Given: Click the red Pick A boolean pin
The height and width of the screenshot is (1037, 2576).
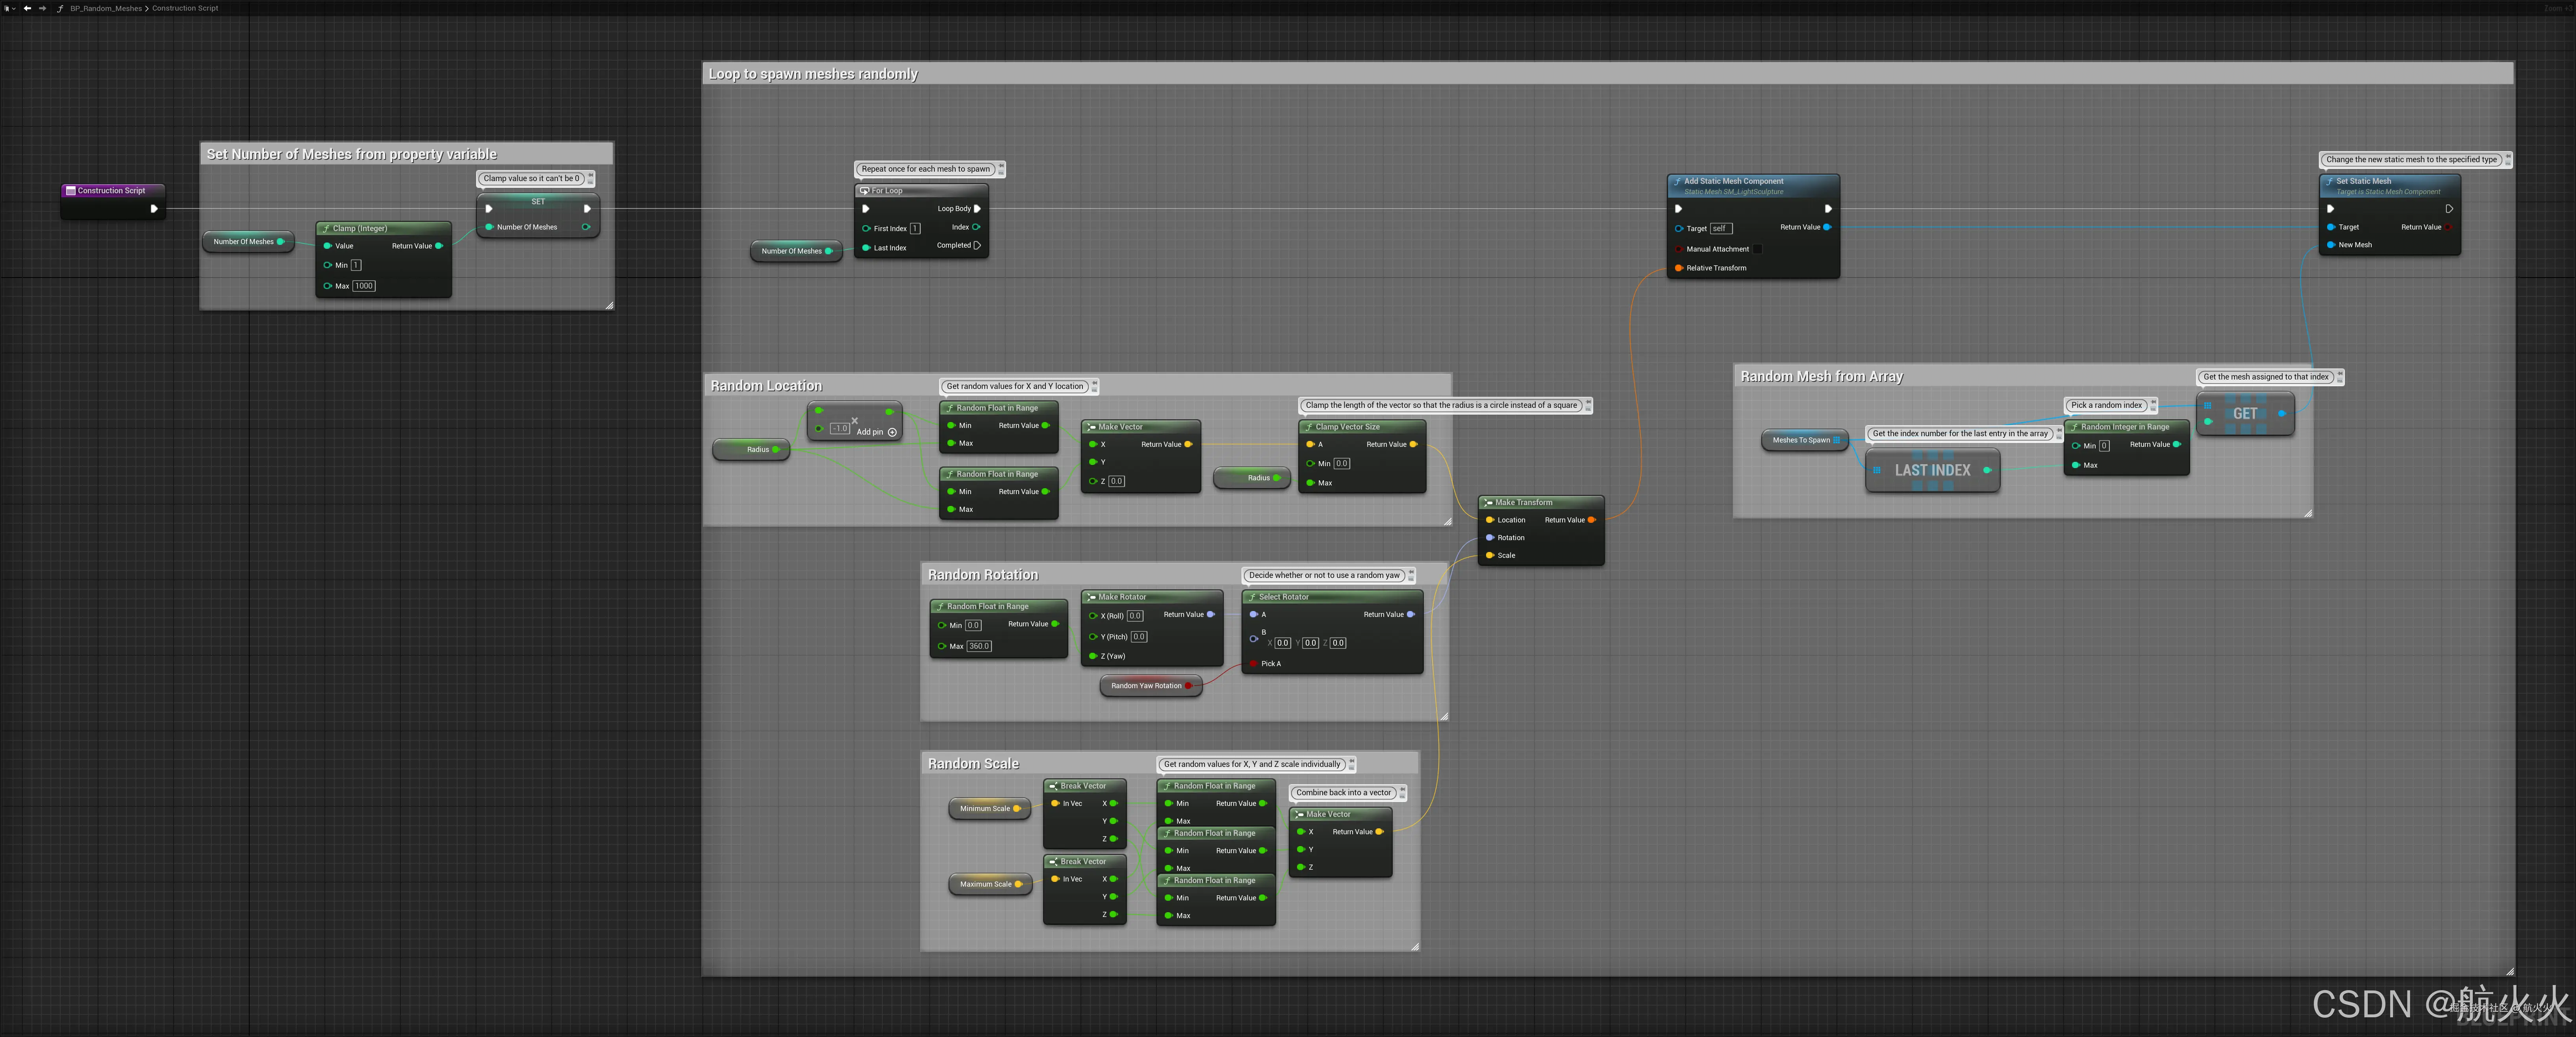Looking at the screenshot, I should click(1253, 664).
